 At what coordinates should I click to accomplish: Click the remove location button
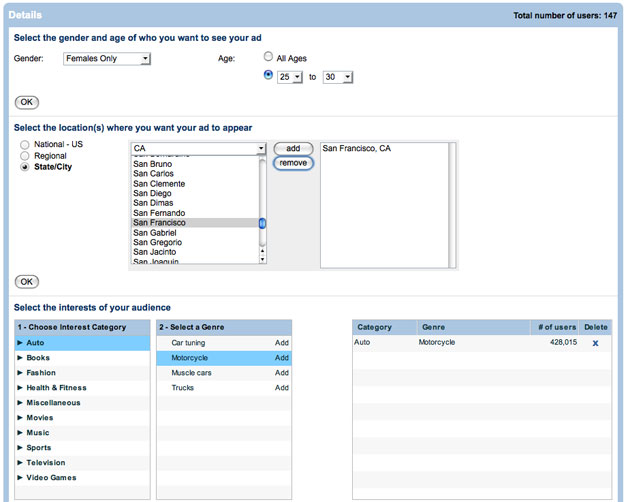pos(293,163)
